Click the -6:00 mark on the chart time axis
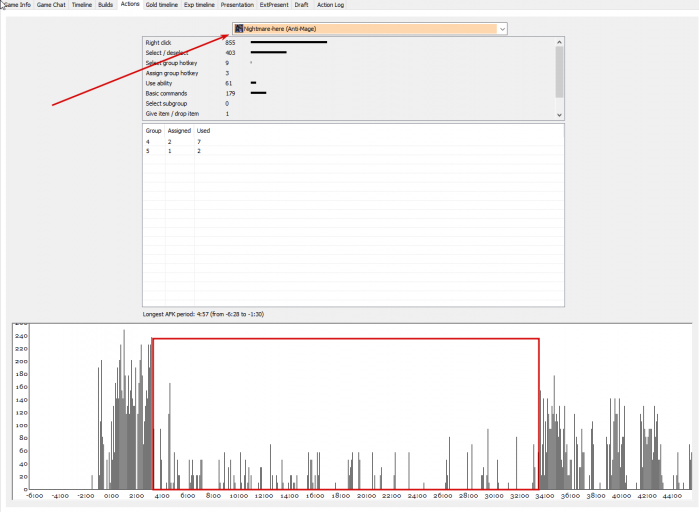The width and height of the screenshot is (699, 512). coord(35,496)
